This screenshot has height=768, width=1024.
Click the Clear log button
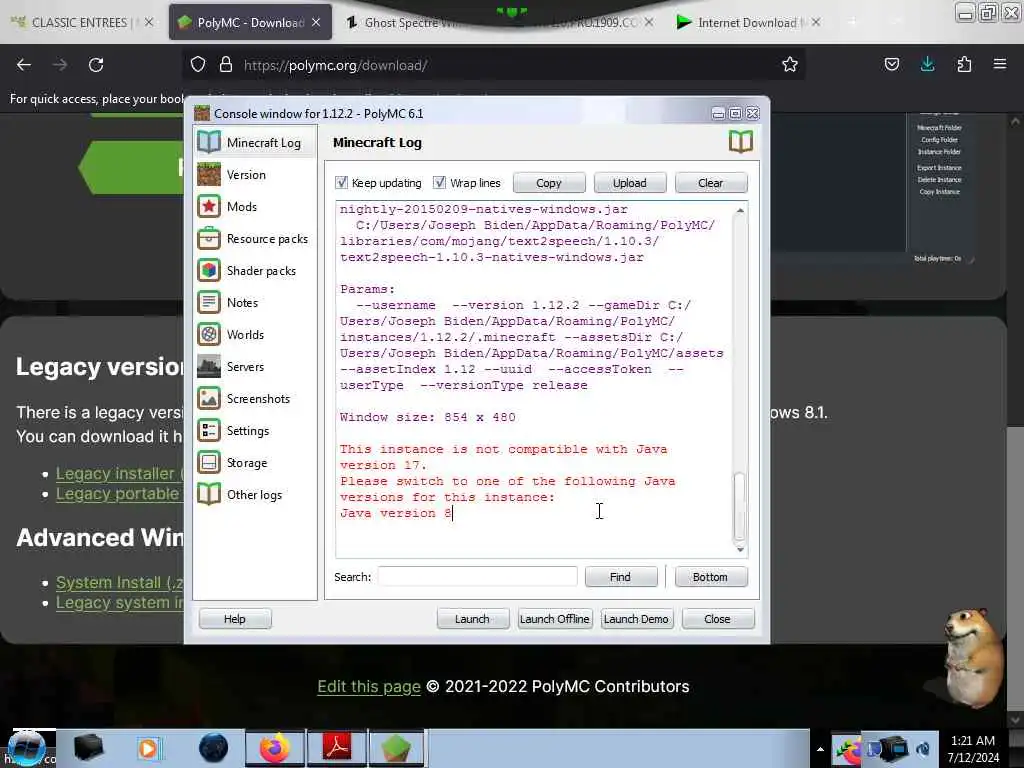click(711, 183)
